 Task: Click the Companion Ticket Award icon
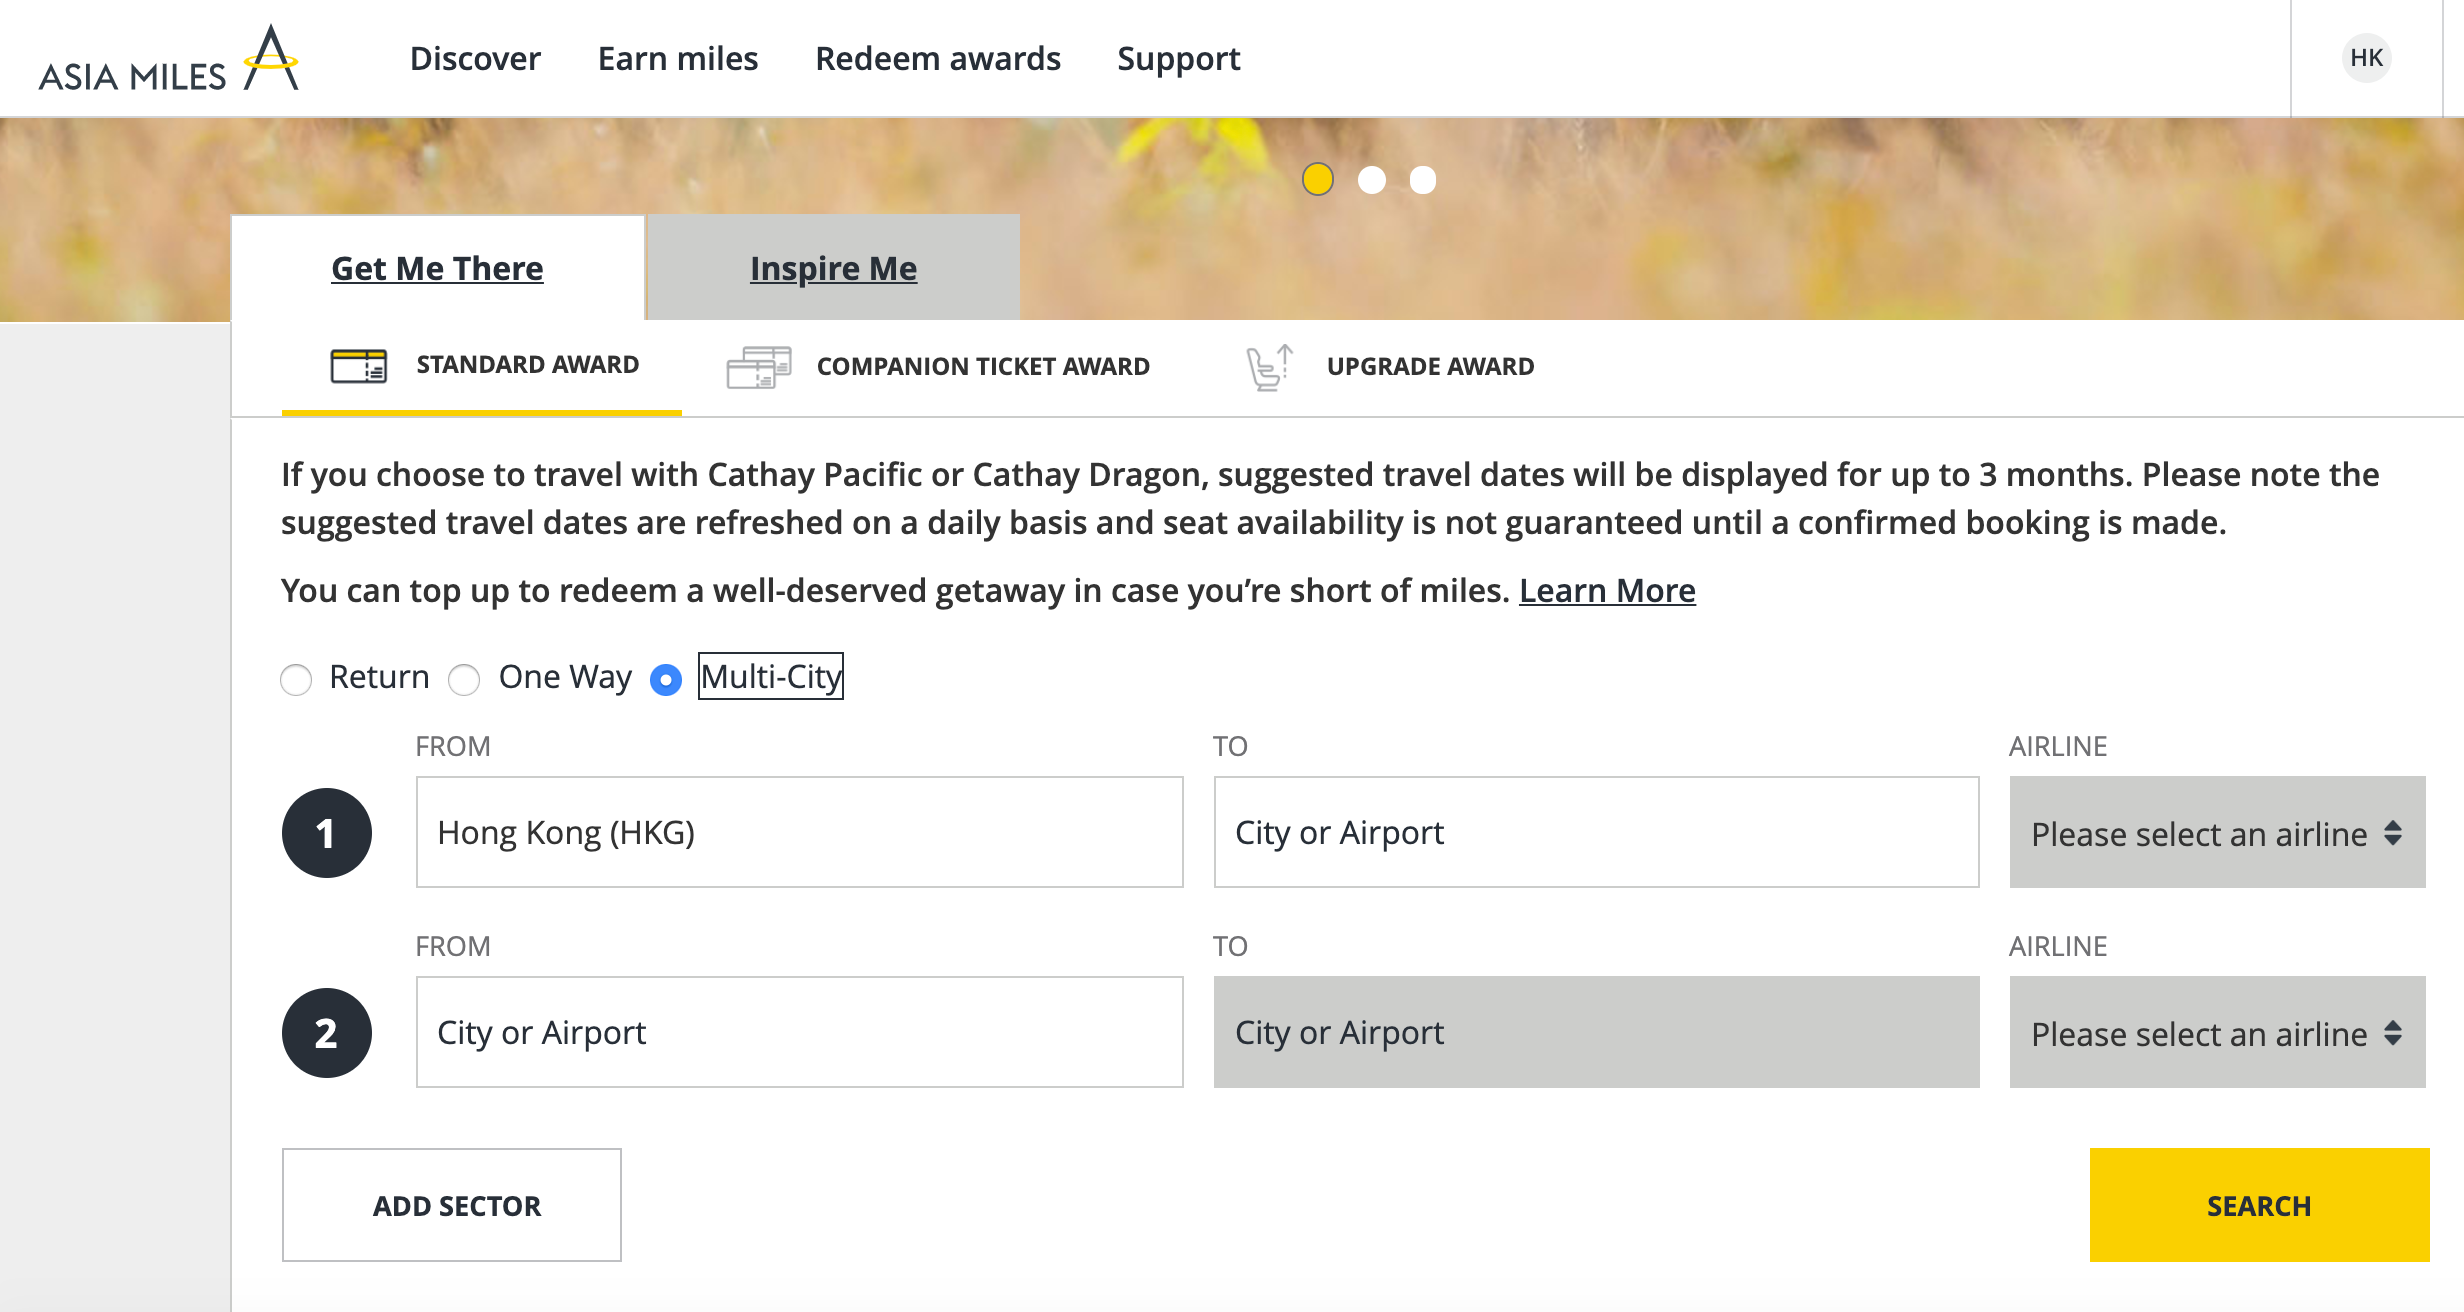pyautogui.click(x=758, y=367)
